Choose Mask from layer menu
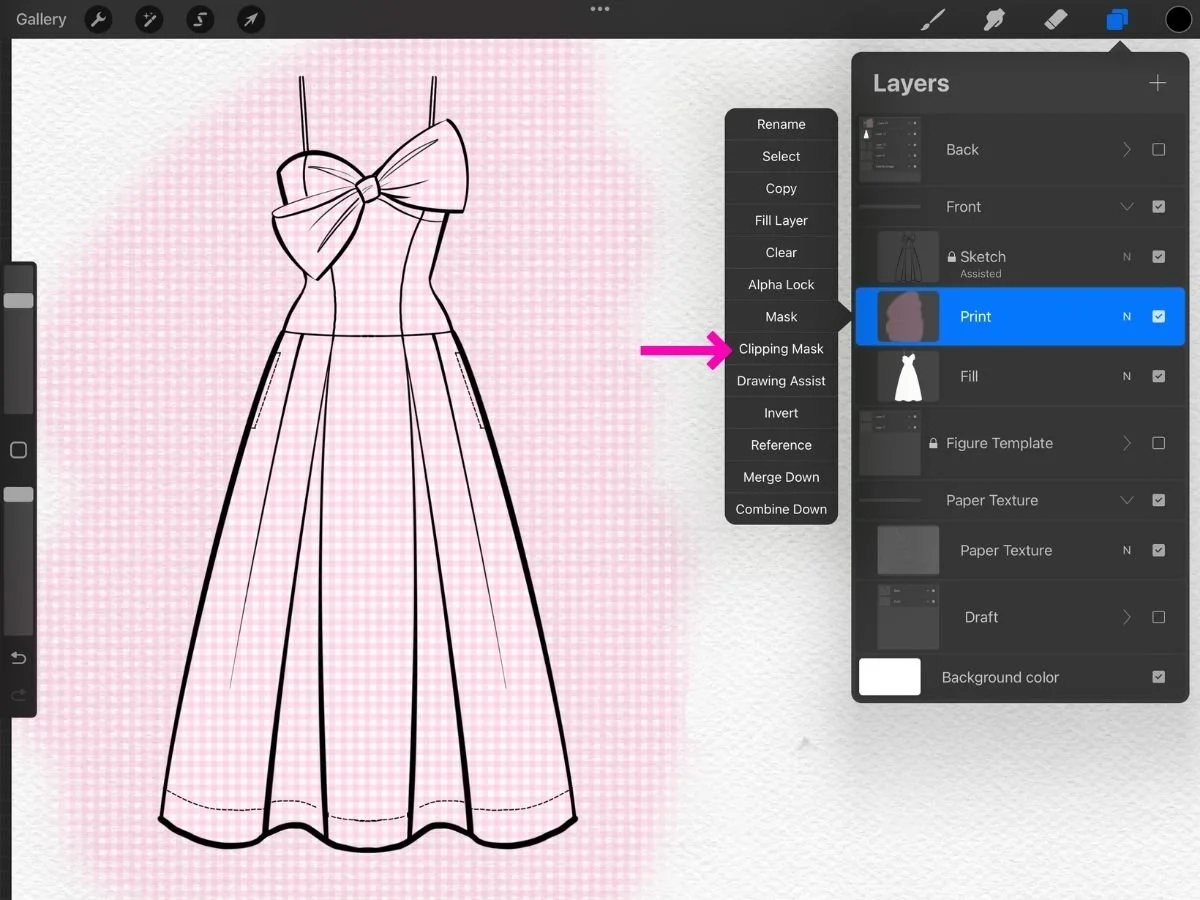The height and width of the screenshot is (900, 1200). 781,317
